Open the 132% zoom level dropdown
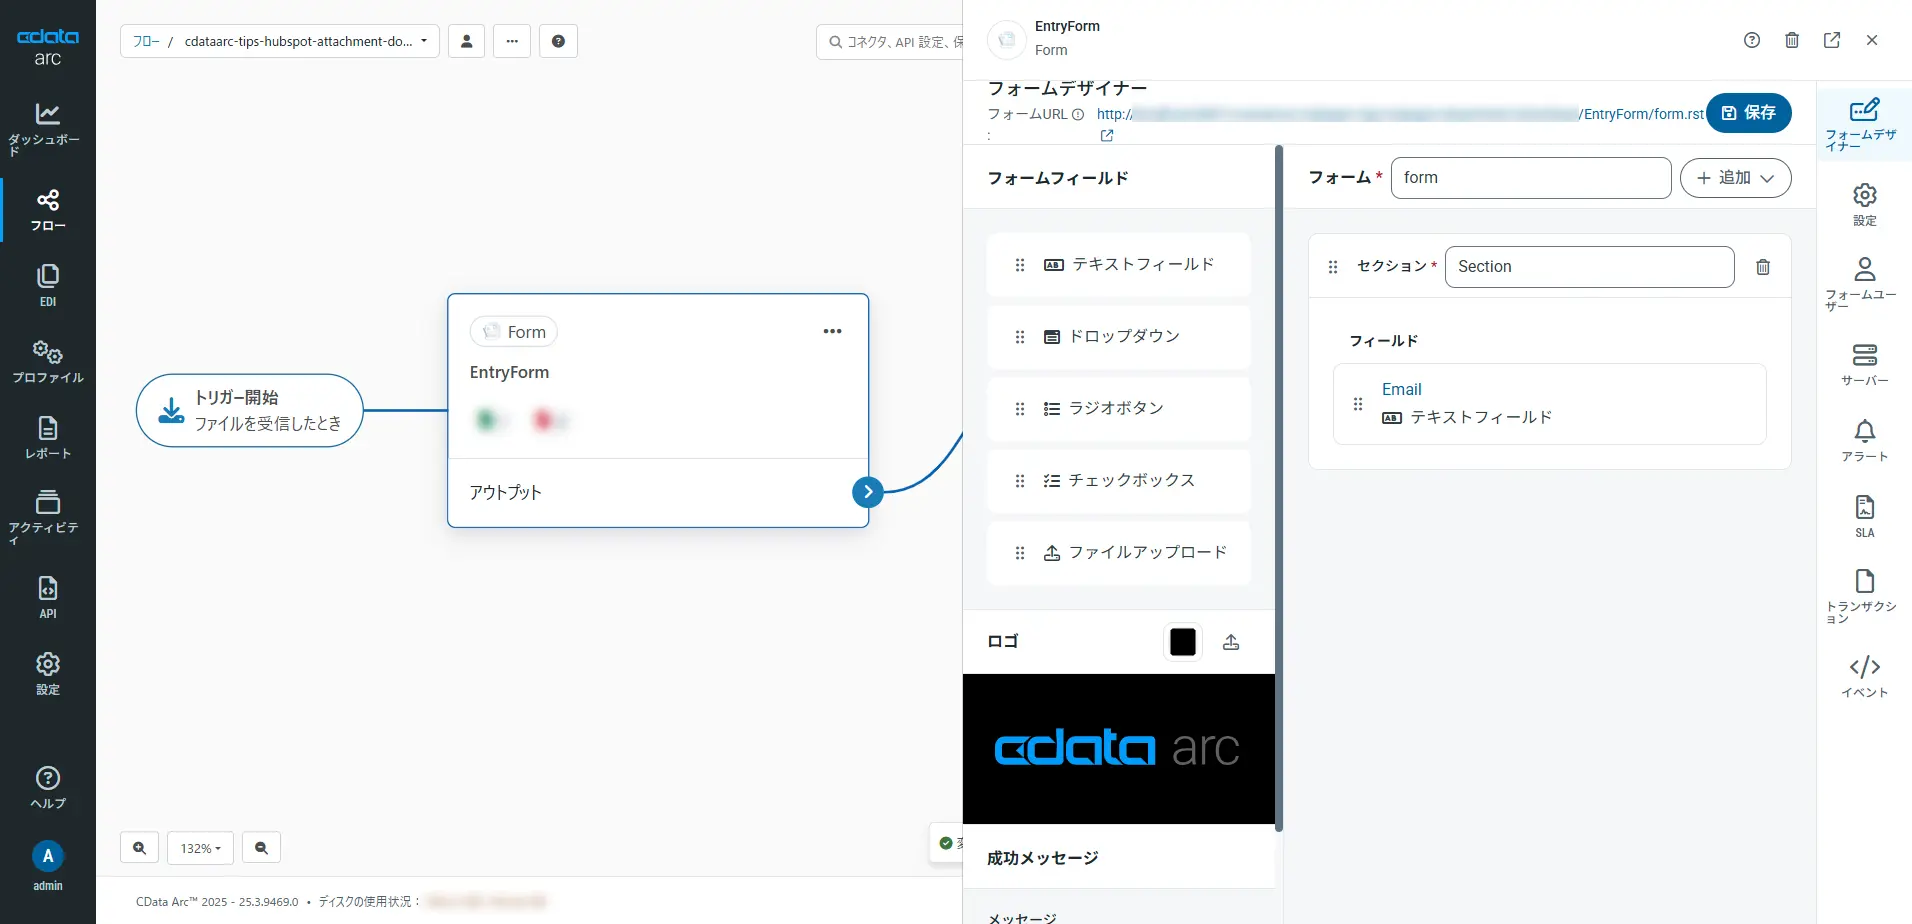The width and height of the screenshot is (1912, 924). pyautogui.click(x=199, y=847)
